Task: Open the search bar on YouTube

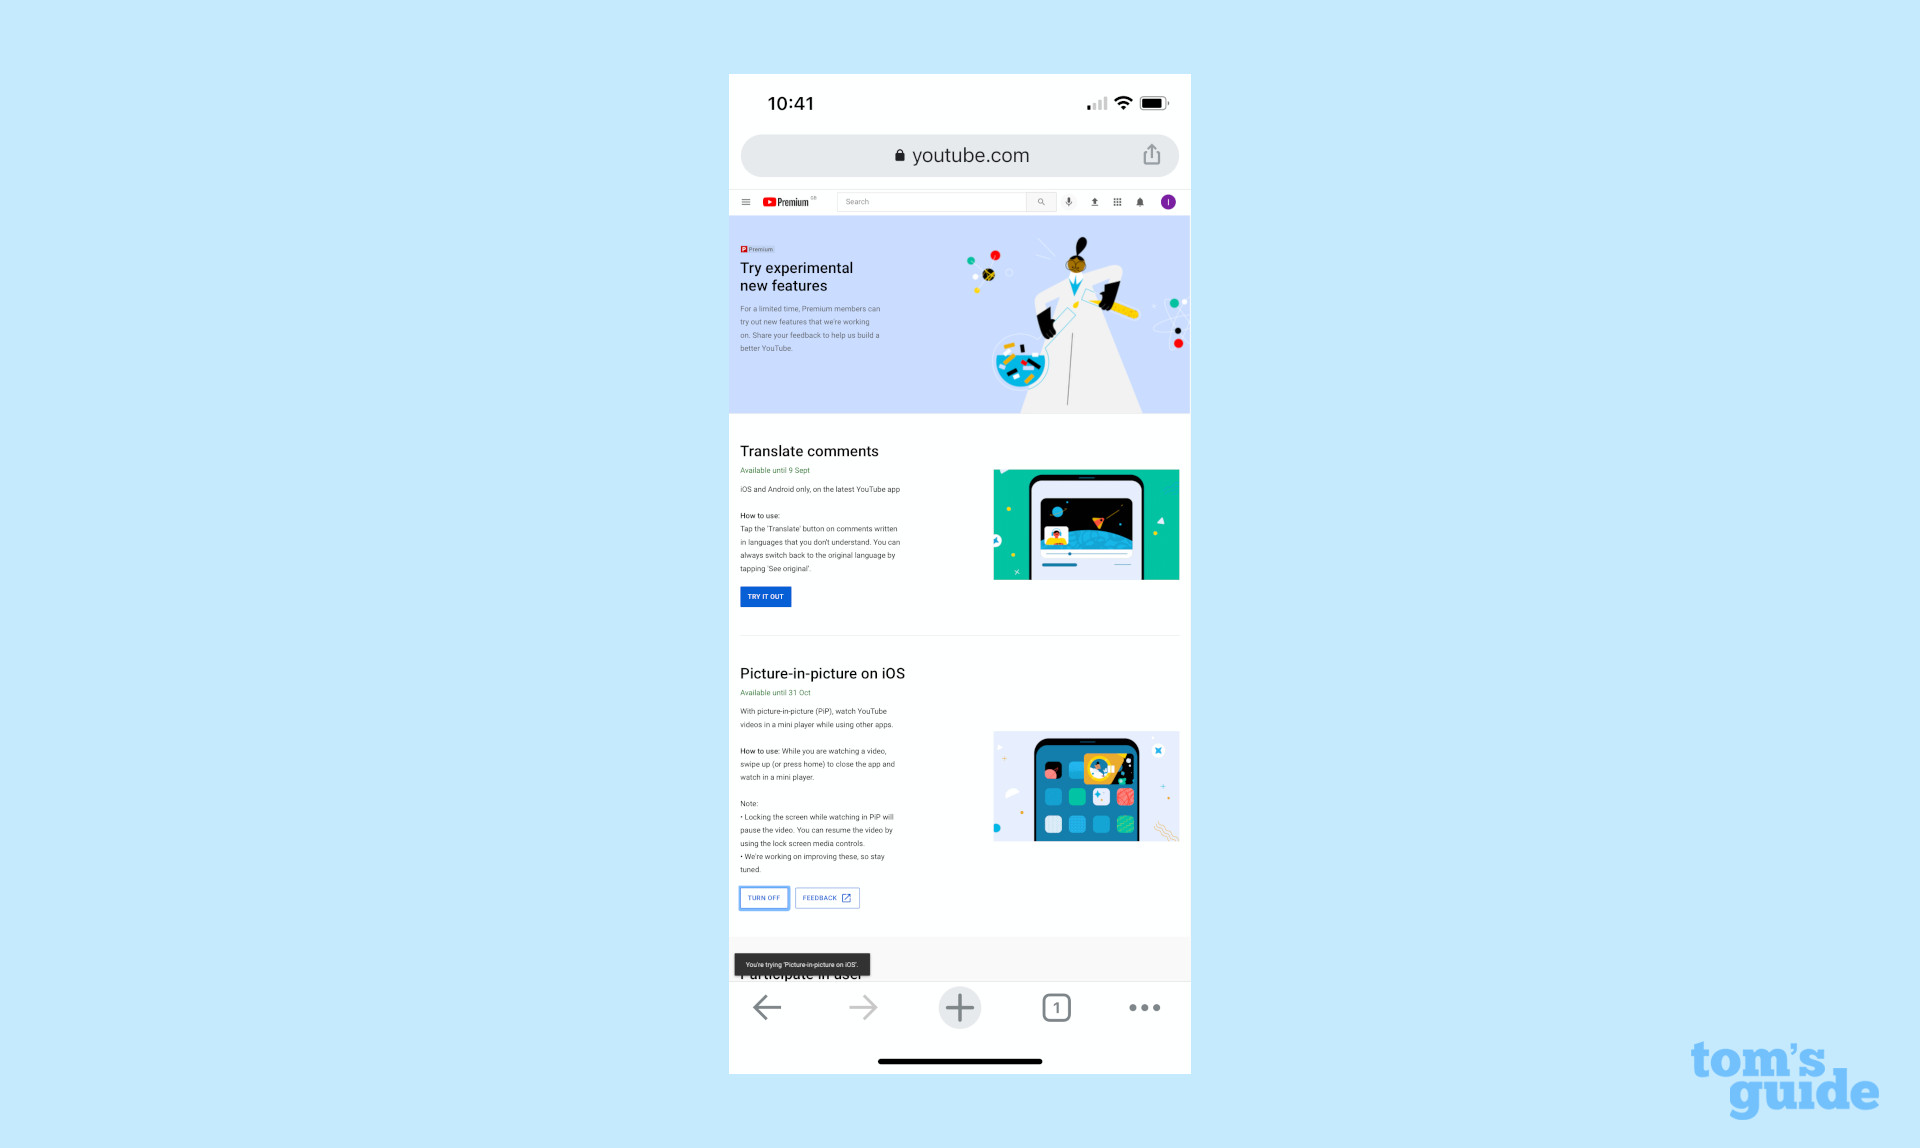Action: [x=936, y=201]
